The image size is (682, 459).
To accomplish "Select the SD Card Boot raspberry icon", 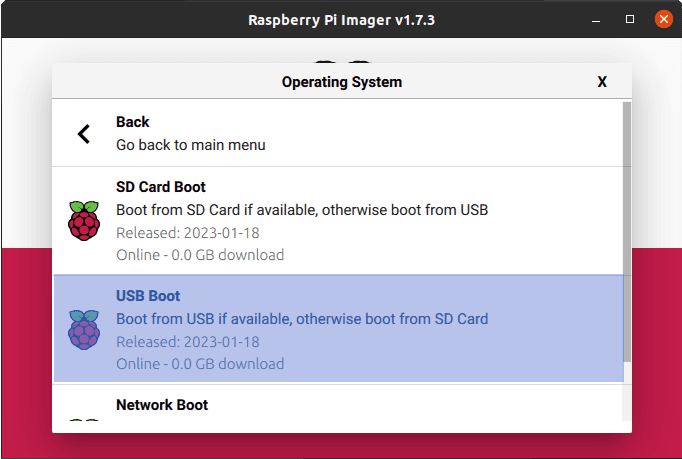I will (x=84, y=220).
